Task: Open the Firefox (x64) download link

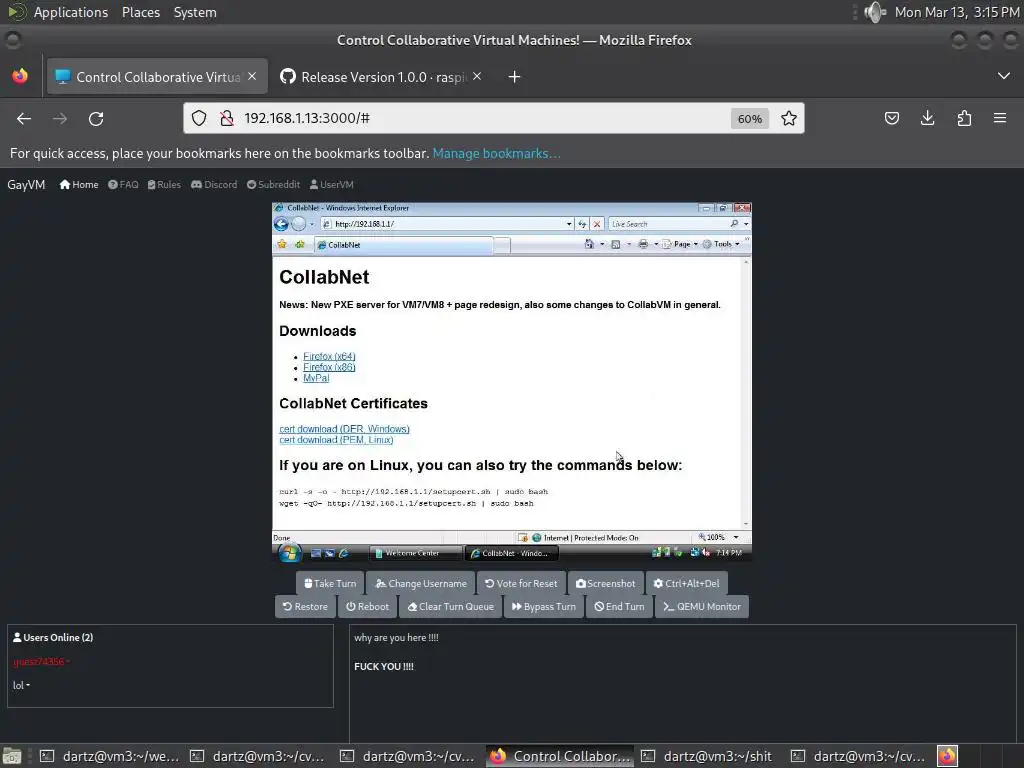Action: pyautogui.click(x=329, y=356)
